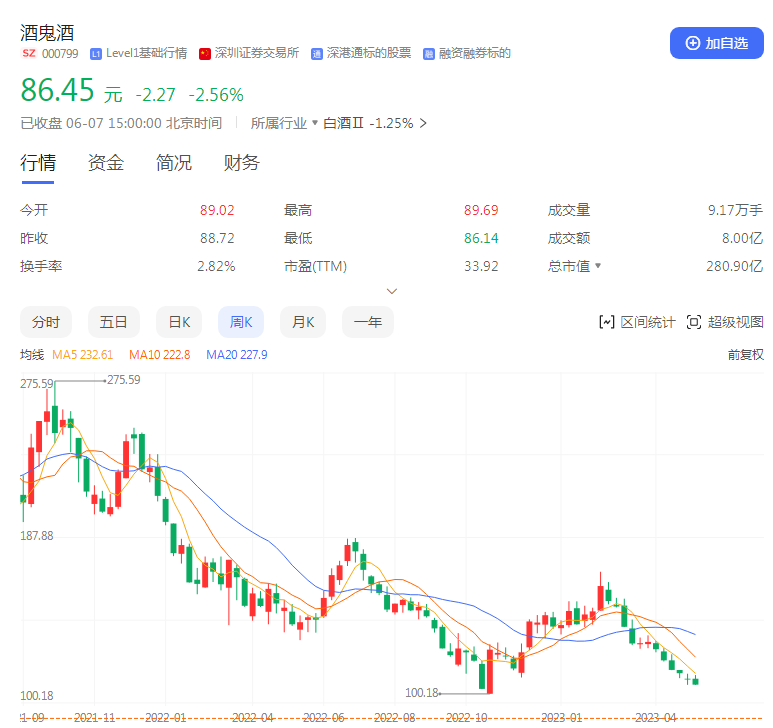Click the 加自选 add-to-watchlist button
This screenshot has height=728, width=773.
click(716, 43)
